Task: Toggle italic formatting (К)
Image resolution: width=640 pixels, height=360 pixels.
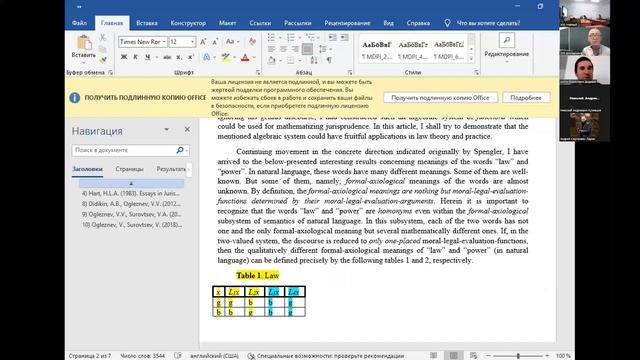Action: coord(136,57)
